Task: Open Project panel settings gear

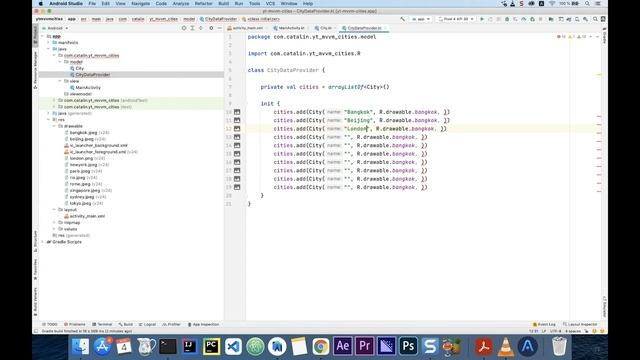Action: (x=211, y=28)
